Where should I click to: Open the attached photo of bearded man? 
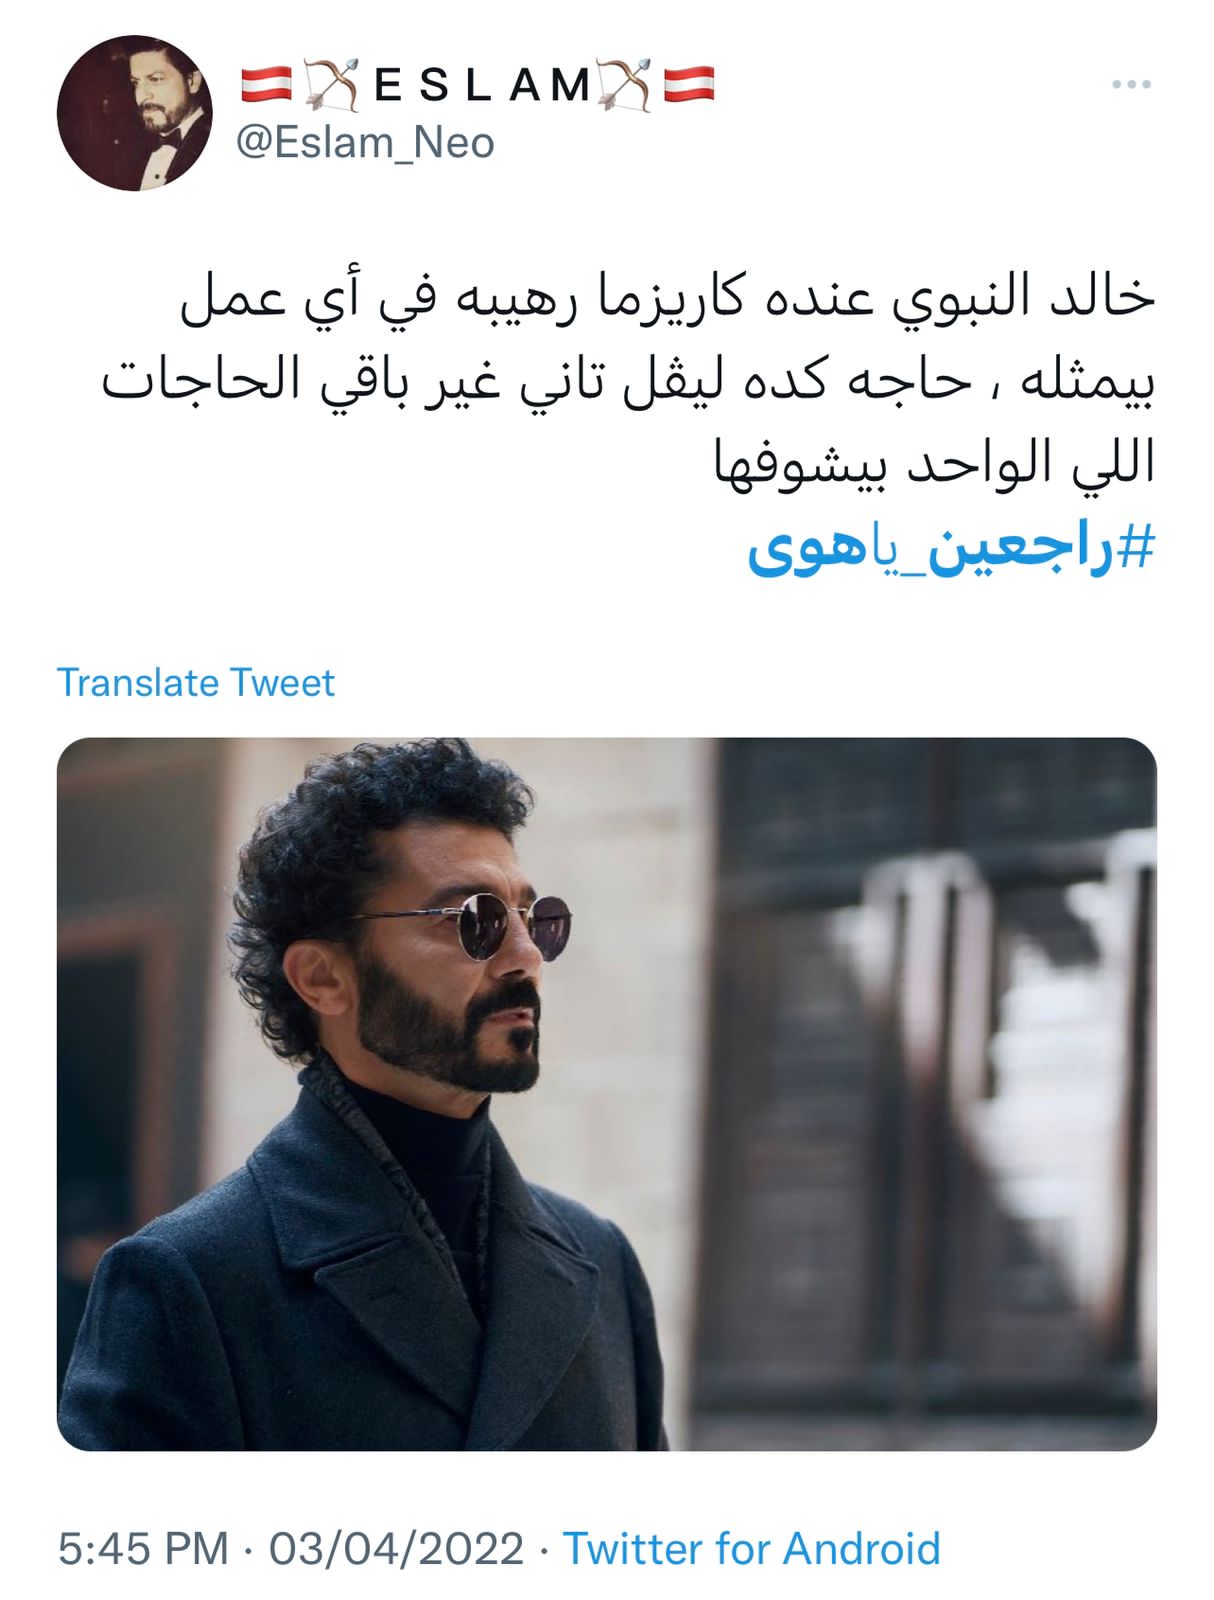pos(607,1094)
